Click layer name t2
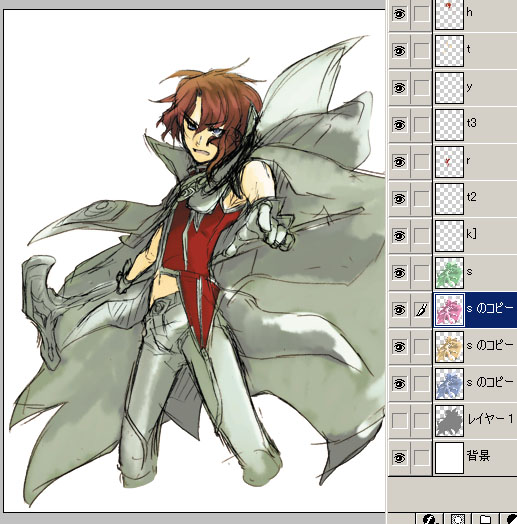 pyautogui.click(x=472, y=197)
